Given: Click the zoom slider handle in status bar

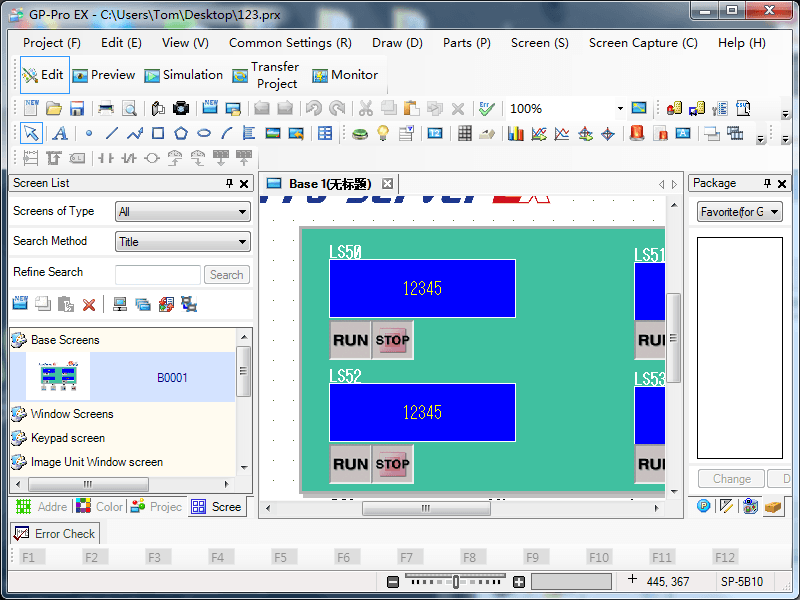Looking at the screenshot, I should click(x=456, y=581).
